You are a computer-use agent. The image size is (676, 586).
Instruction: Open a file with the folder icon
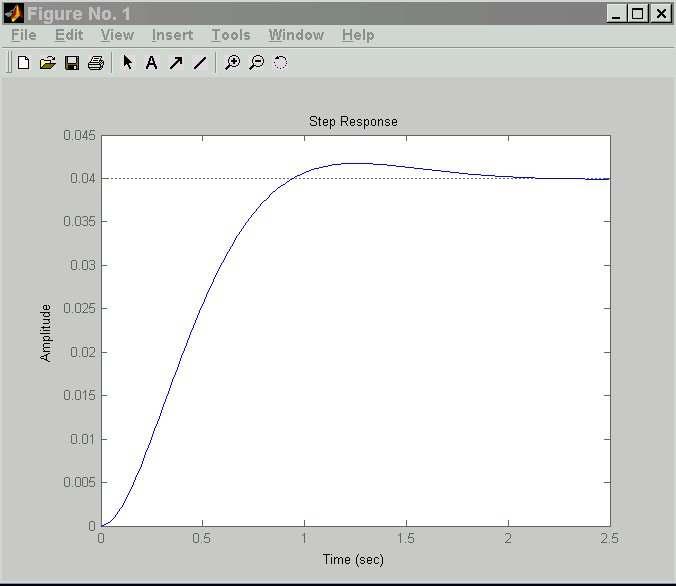point(48,63)
